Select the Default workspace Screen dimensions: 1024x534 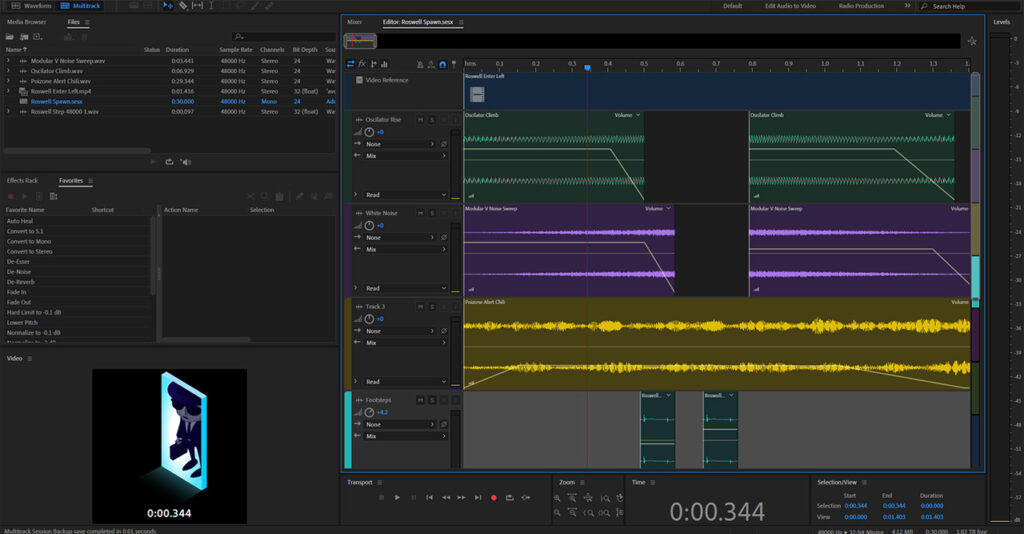click(732, 6)
